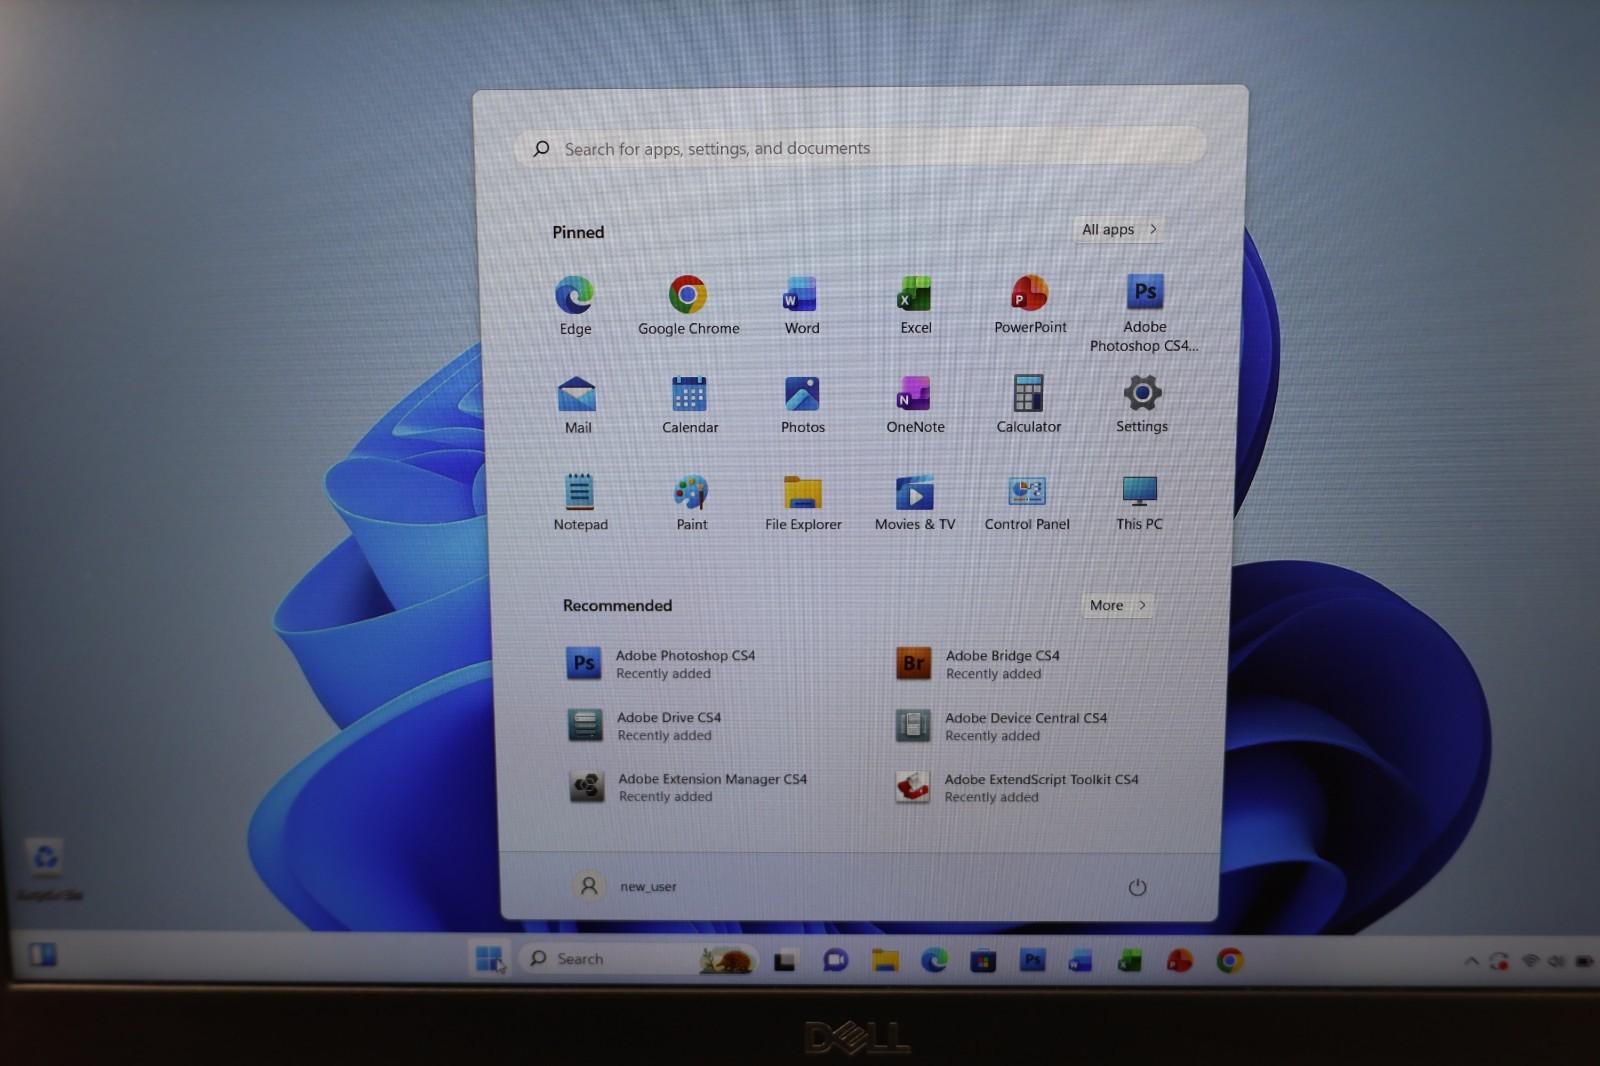Launch Google Chrome from pinned apps

pos(688,306)
